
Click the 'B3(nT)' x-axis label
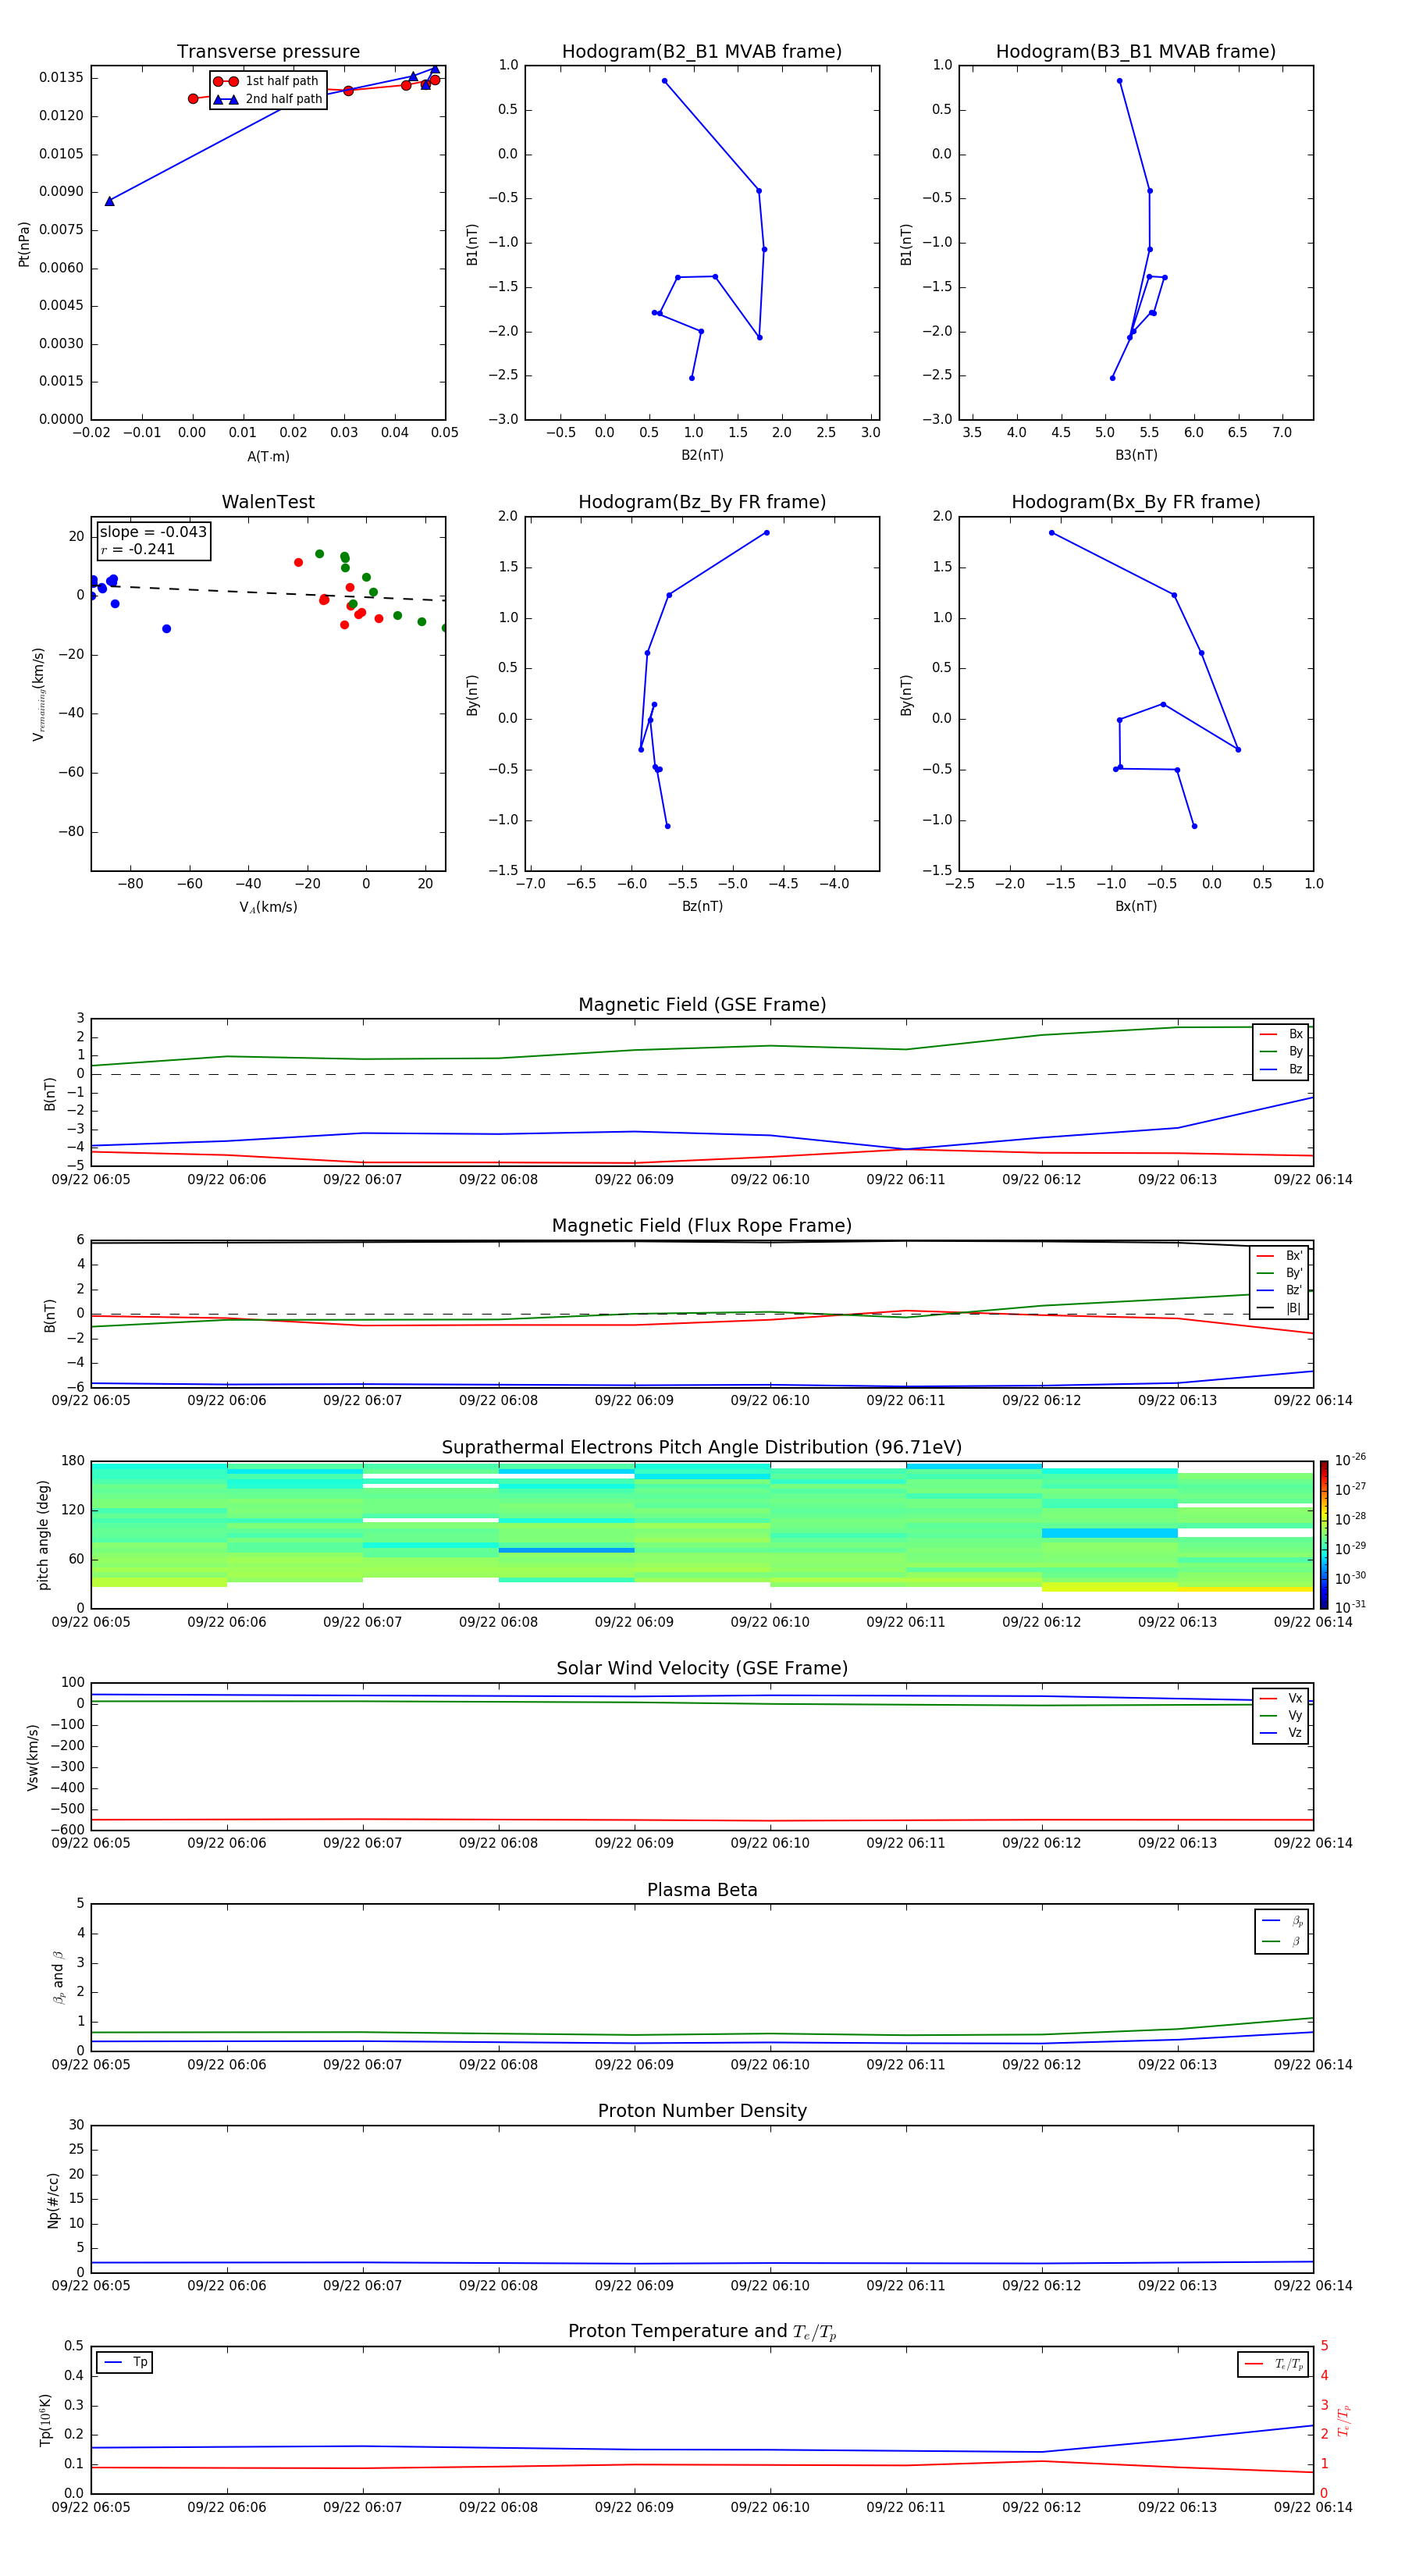[1136, 455]
